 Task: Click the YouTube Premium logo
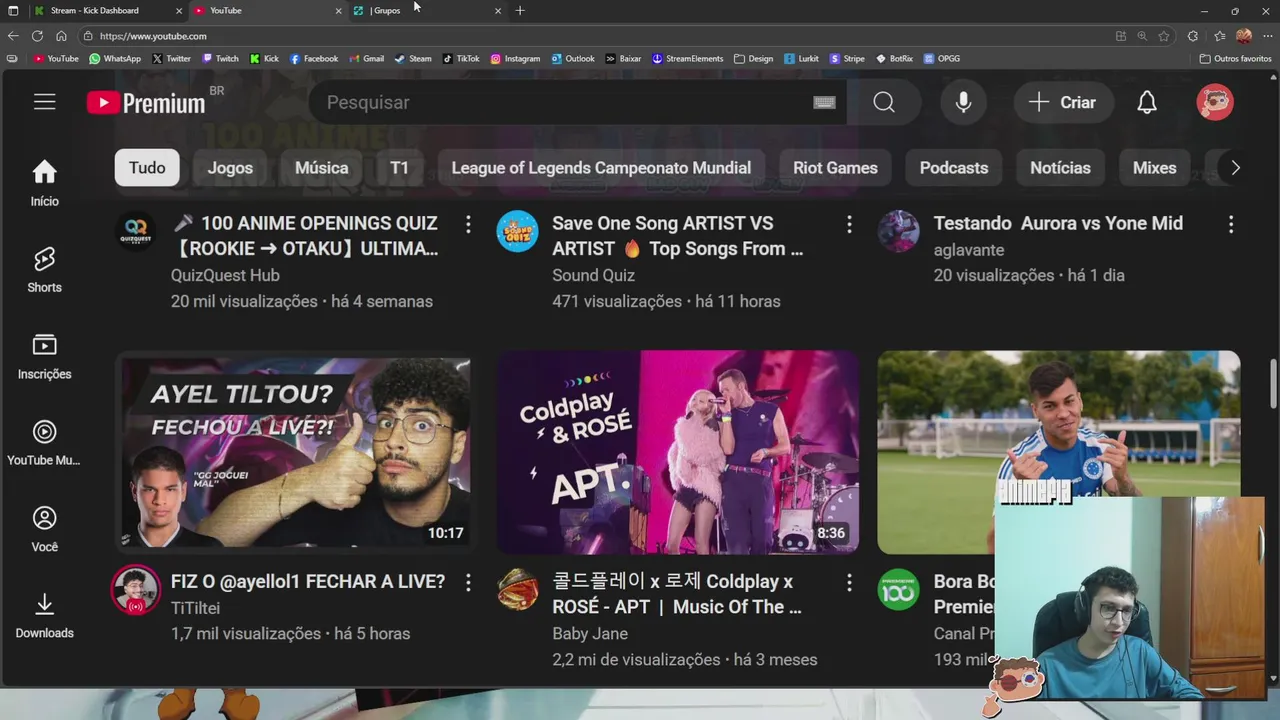pyautogui.click(x=146, y=102)
